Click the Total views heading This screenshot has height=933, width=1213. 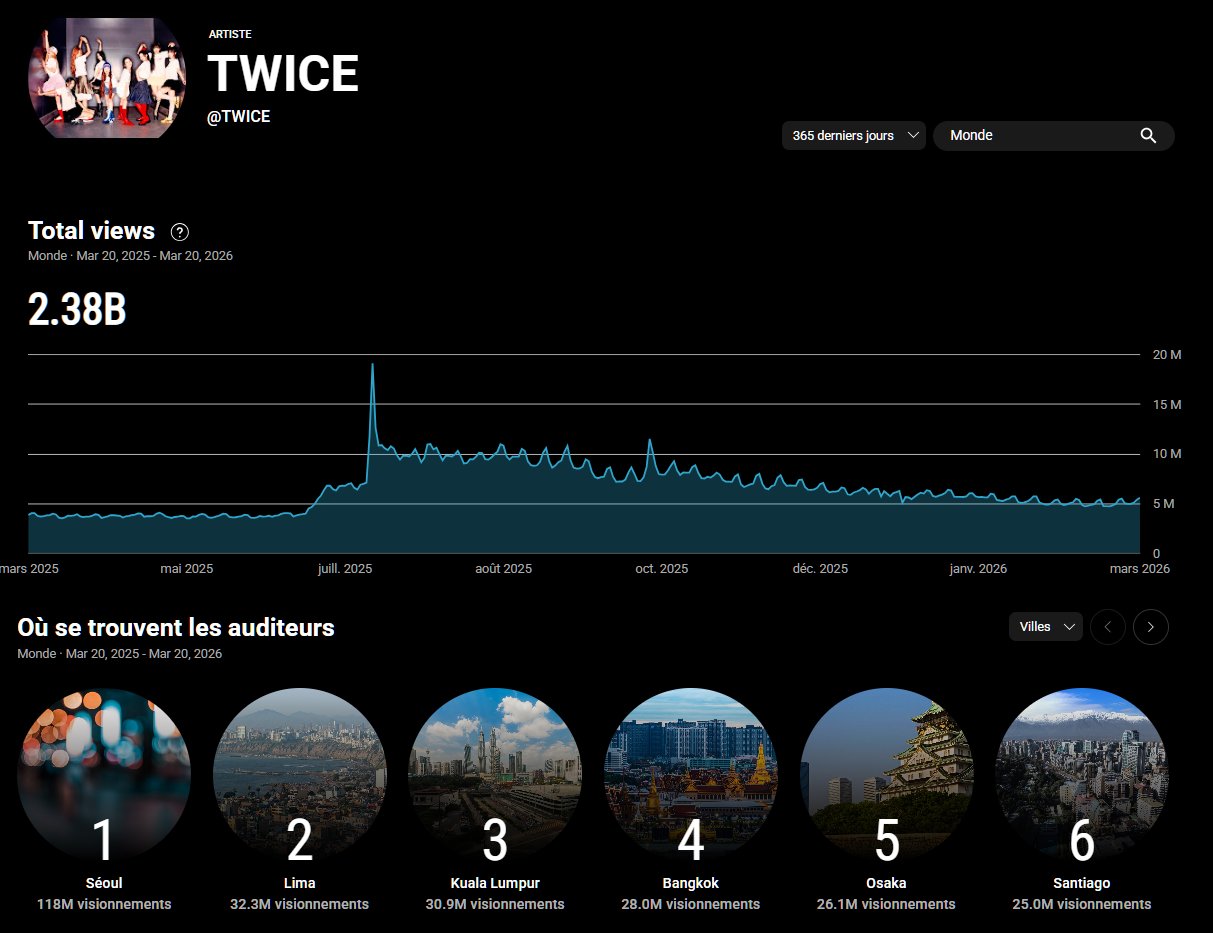(x=91, y=231)
